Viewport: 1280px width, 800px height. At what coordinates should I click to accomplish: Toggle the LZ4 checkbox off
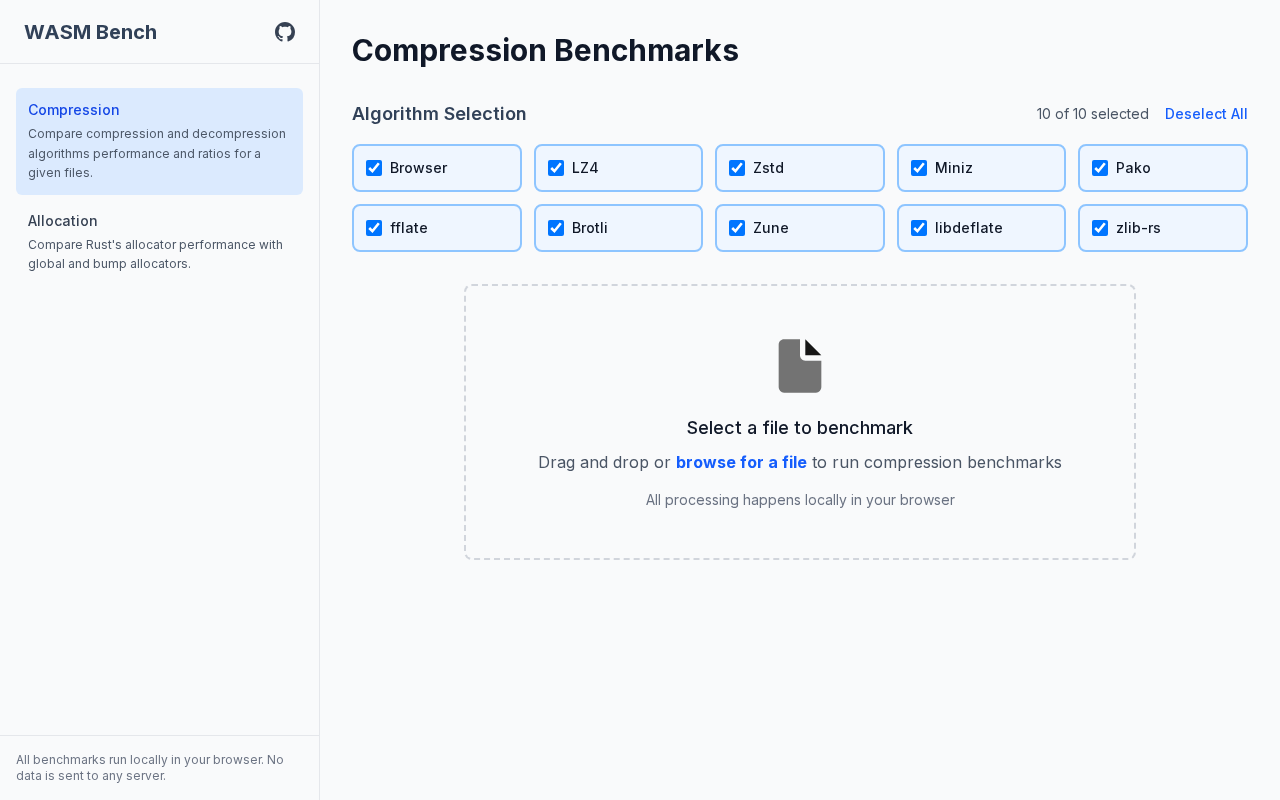pyautogui.click(x=556, y=168)
